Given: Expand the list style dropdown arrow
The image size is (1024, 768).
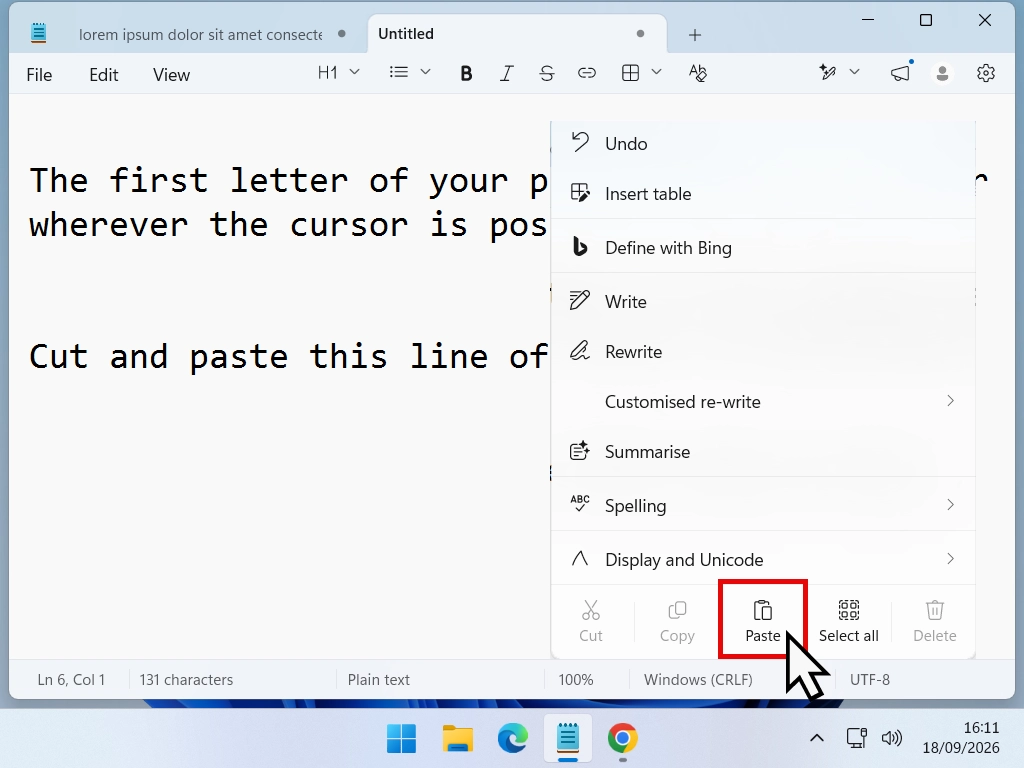Looking at the screenshot, I should tap(425, 72).
